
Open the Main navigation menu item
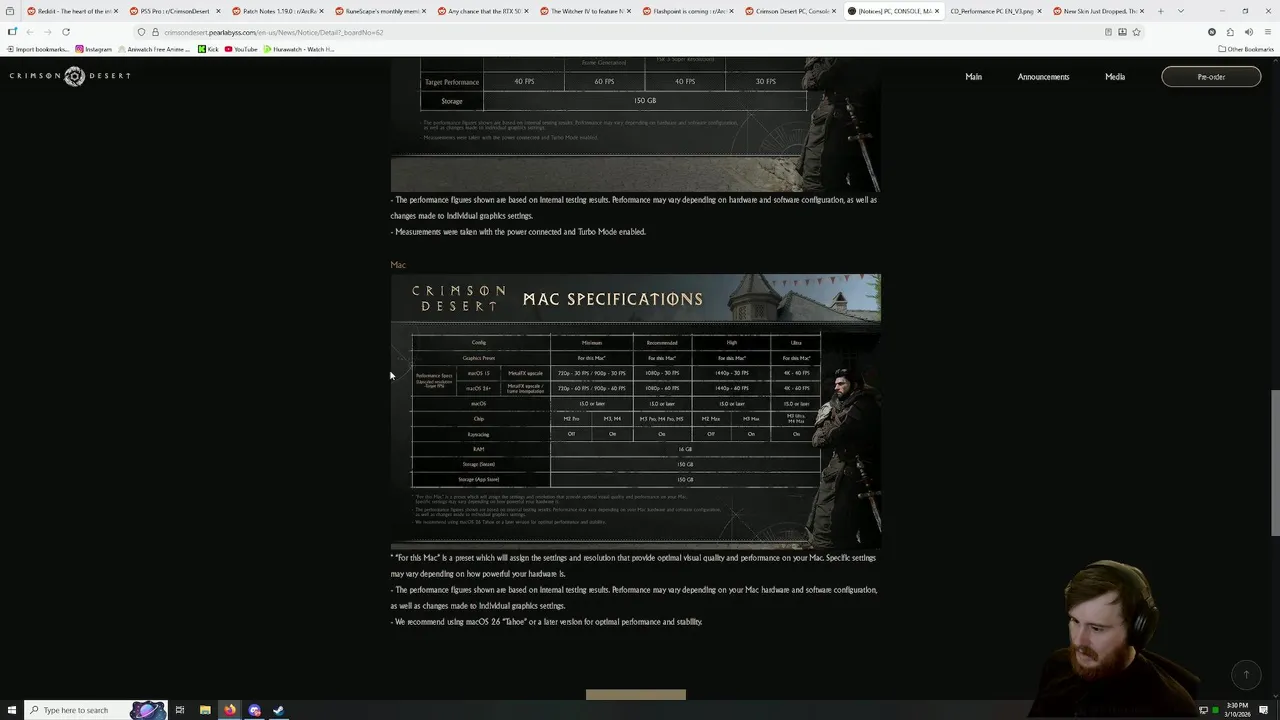point(973,77)
